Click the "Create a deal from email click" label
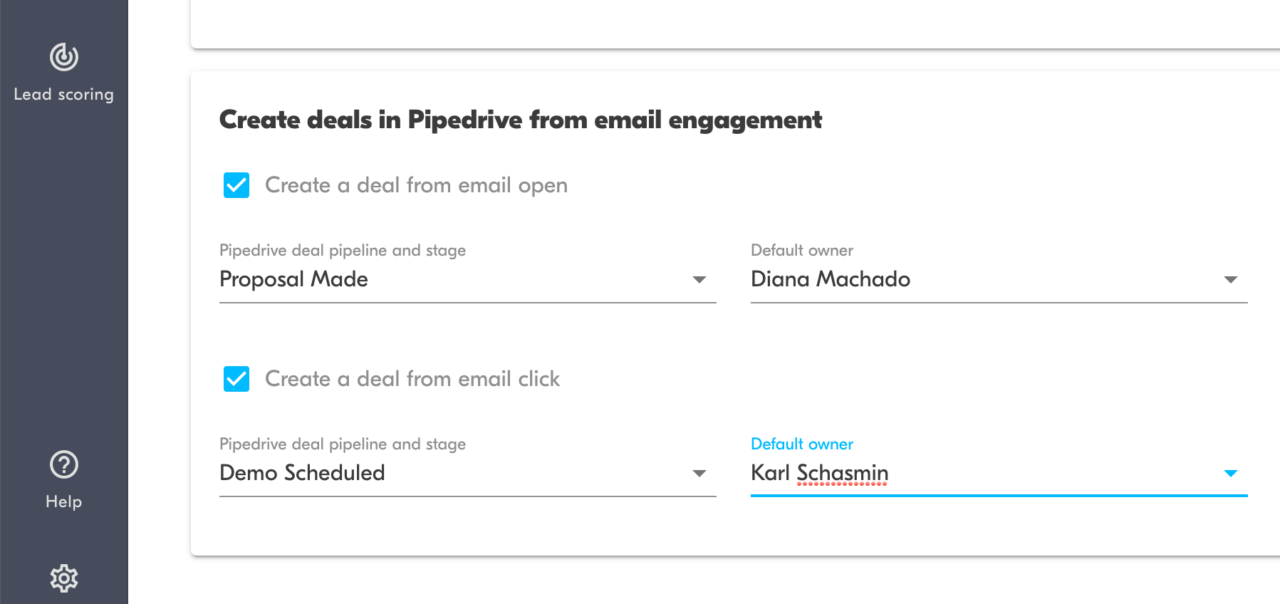The height and width of the screenshot is (604, 1280). coord(411,378)
